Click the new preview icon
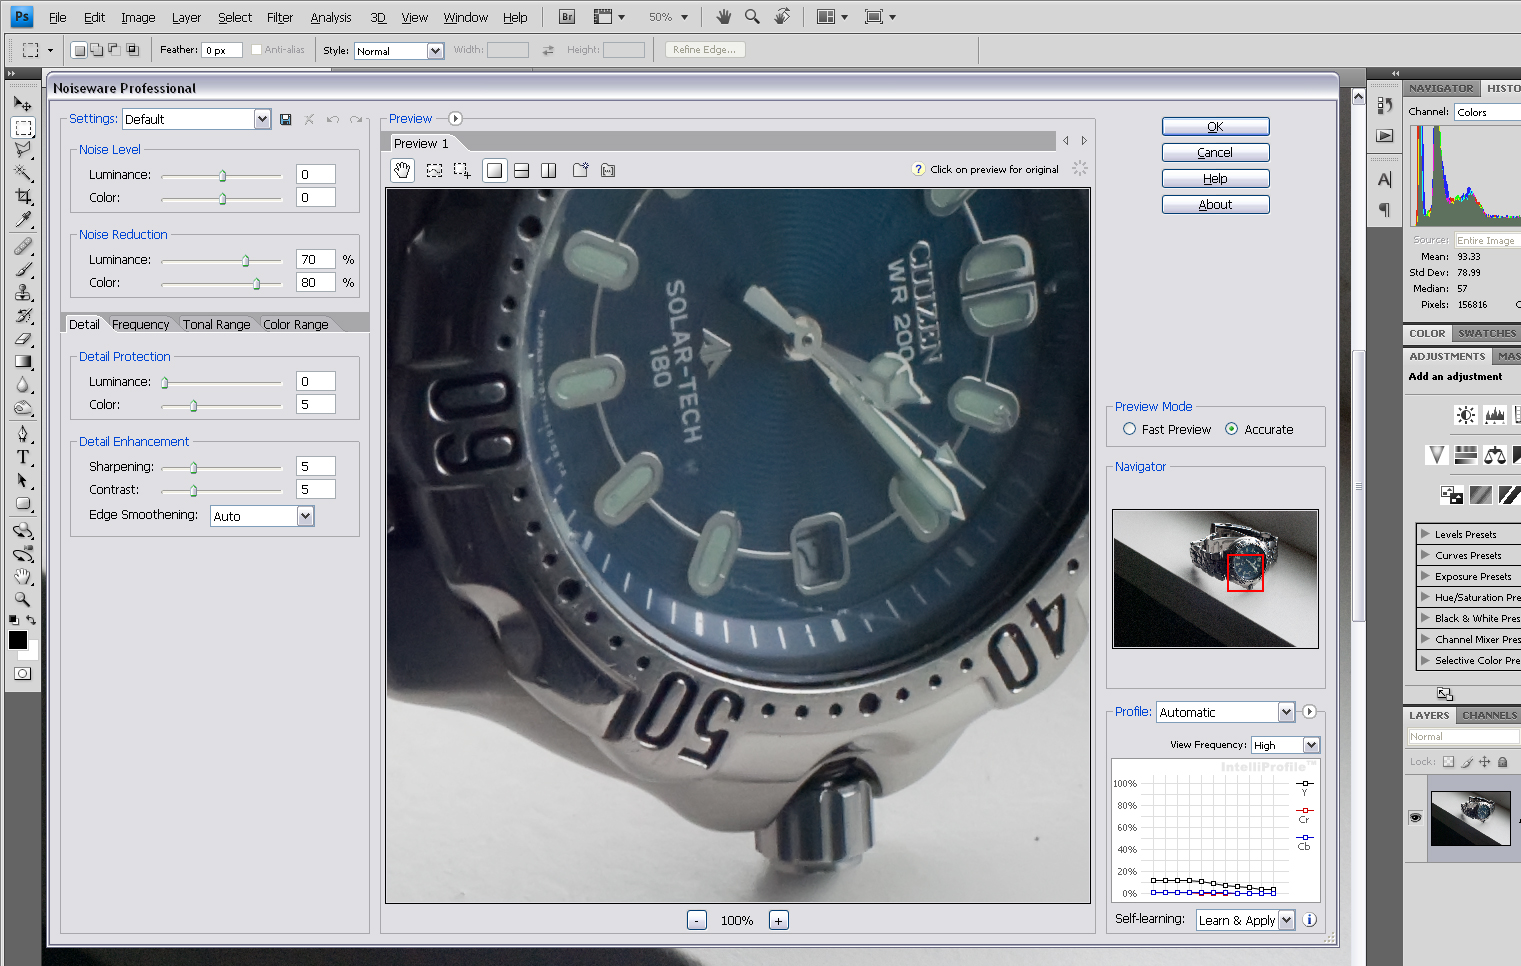 pos(580,170)
